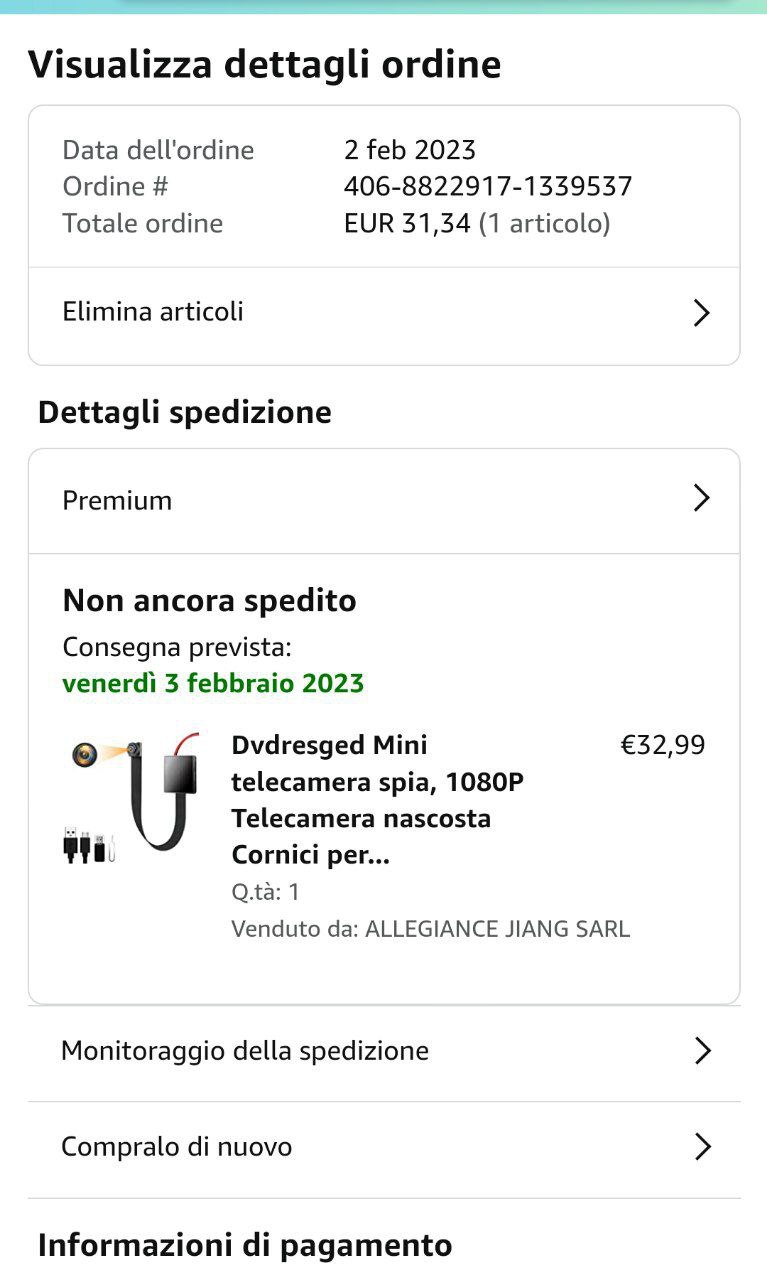Click the green delivery date venerdì 3 febbraio
This screenshot has height=1280, width=767.
click(x=213, y=684)
